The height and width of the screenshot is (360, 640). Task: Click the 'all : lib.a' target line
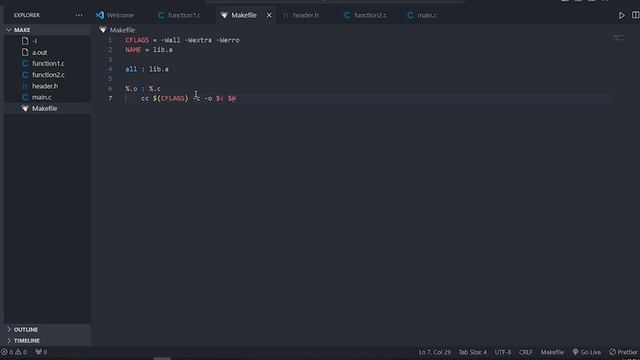click(147, 69)
